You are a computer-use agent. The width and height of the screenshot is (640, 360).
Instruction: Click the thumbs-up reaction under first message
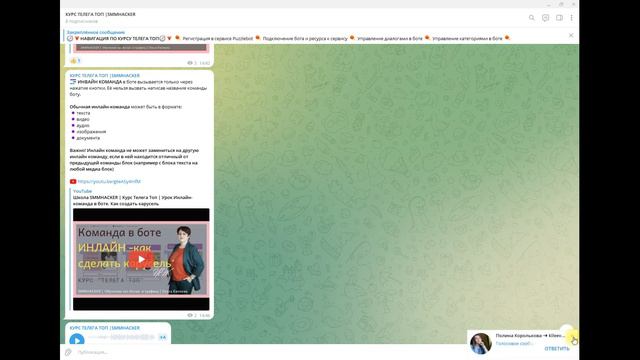75,60
